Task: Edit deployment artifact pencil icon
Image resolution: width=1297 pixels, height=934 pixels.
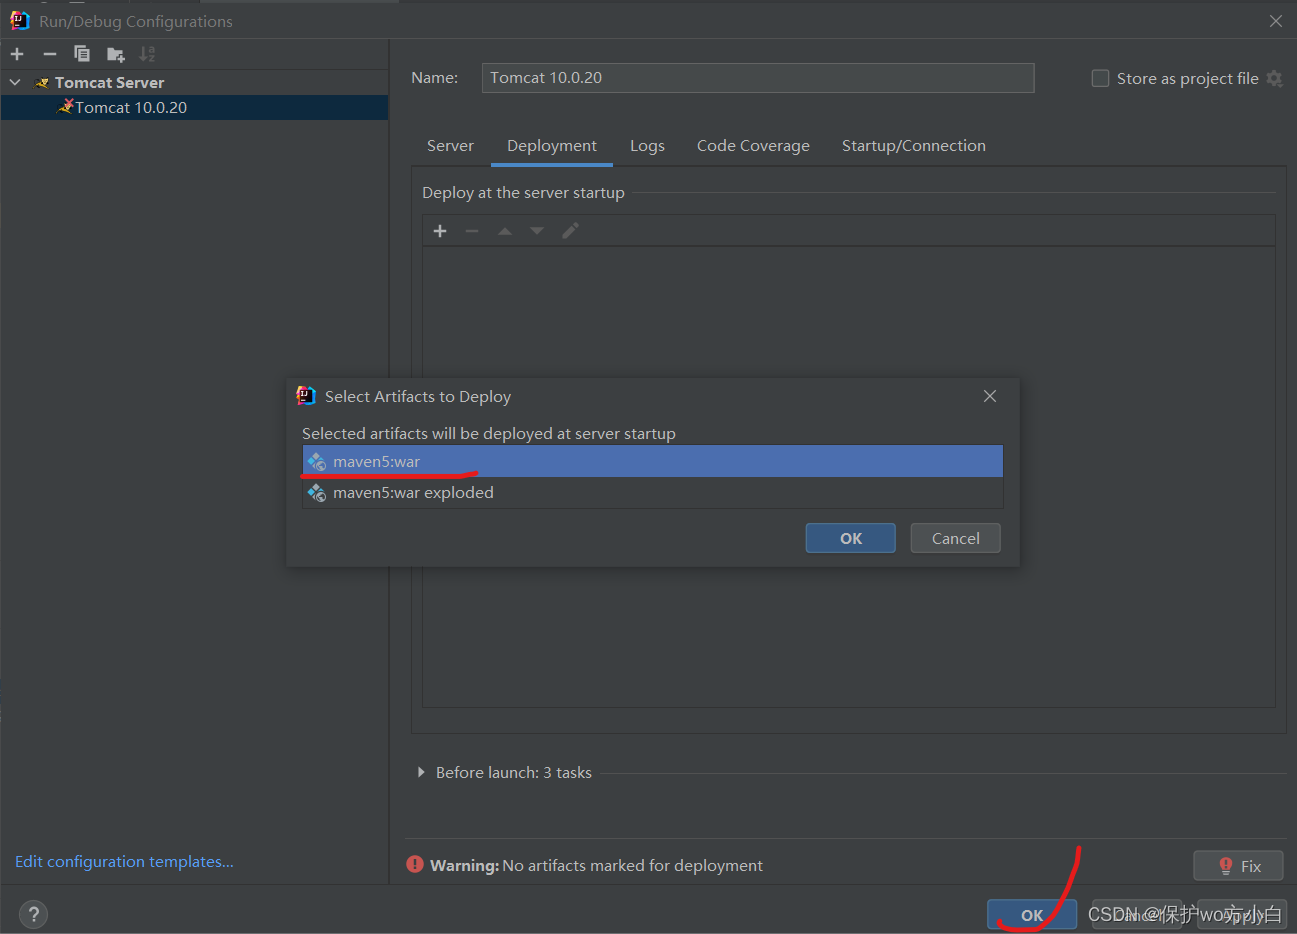Action: click(x=570, y=231)
